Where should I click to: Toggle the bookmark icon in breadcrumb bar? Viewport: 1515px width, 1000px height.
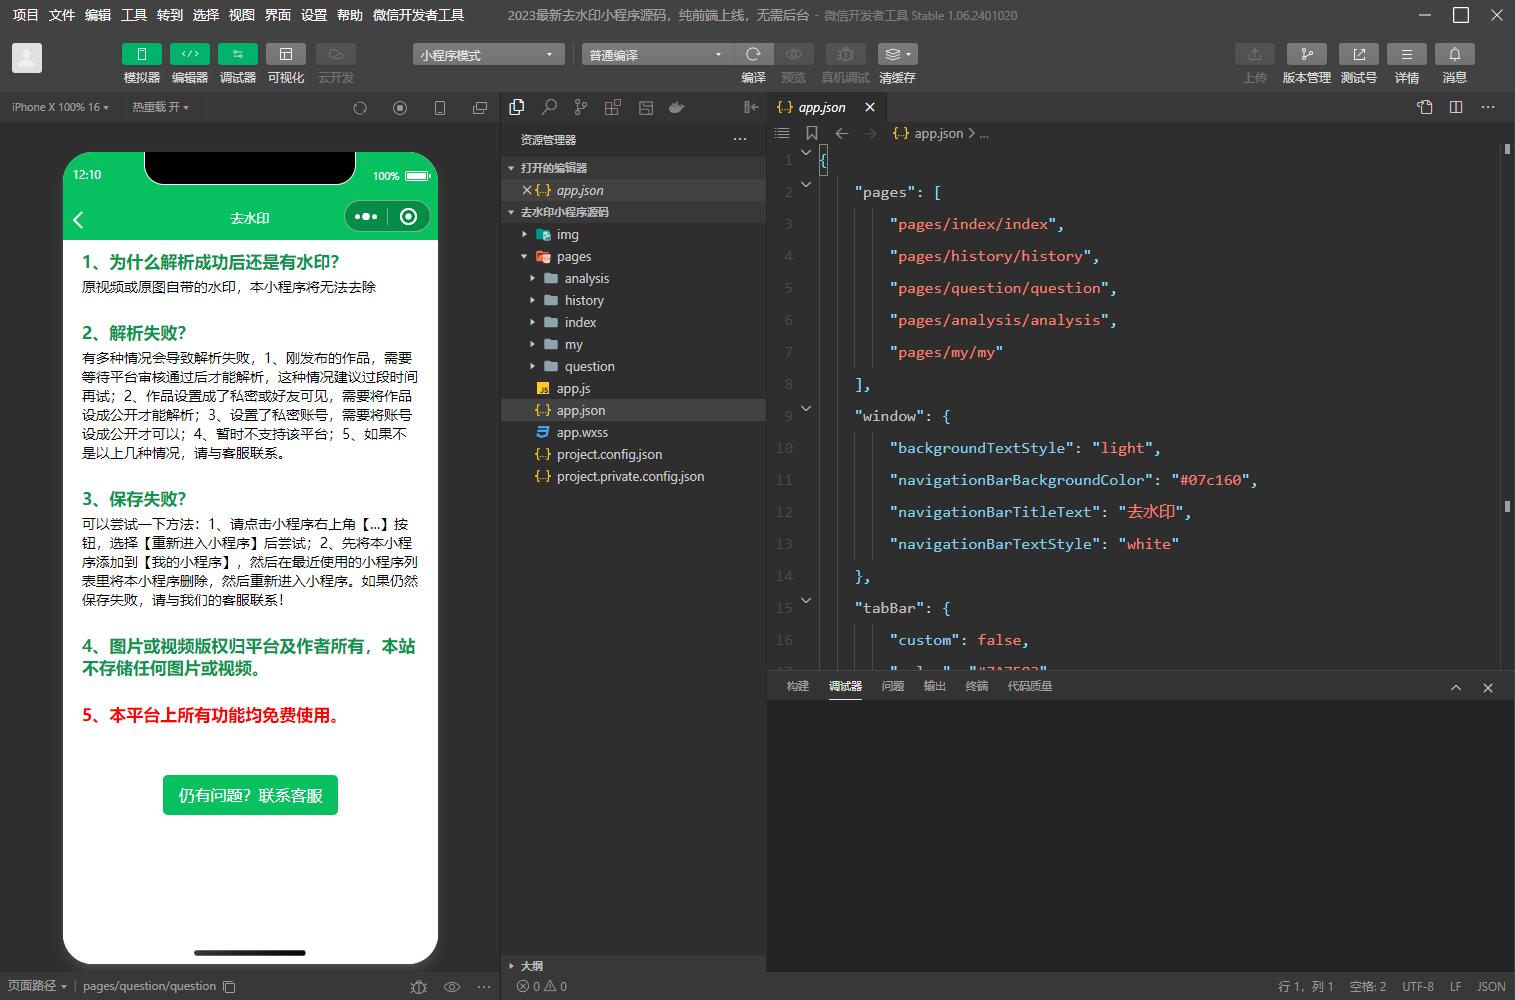pos(812,133)
